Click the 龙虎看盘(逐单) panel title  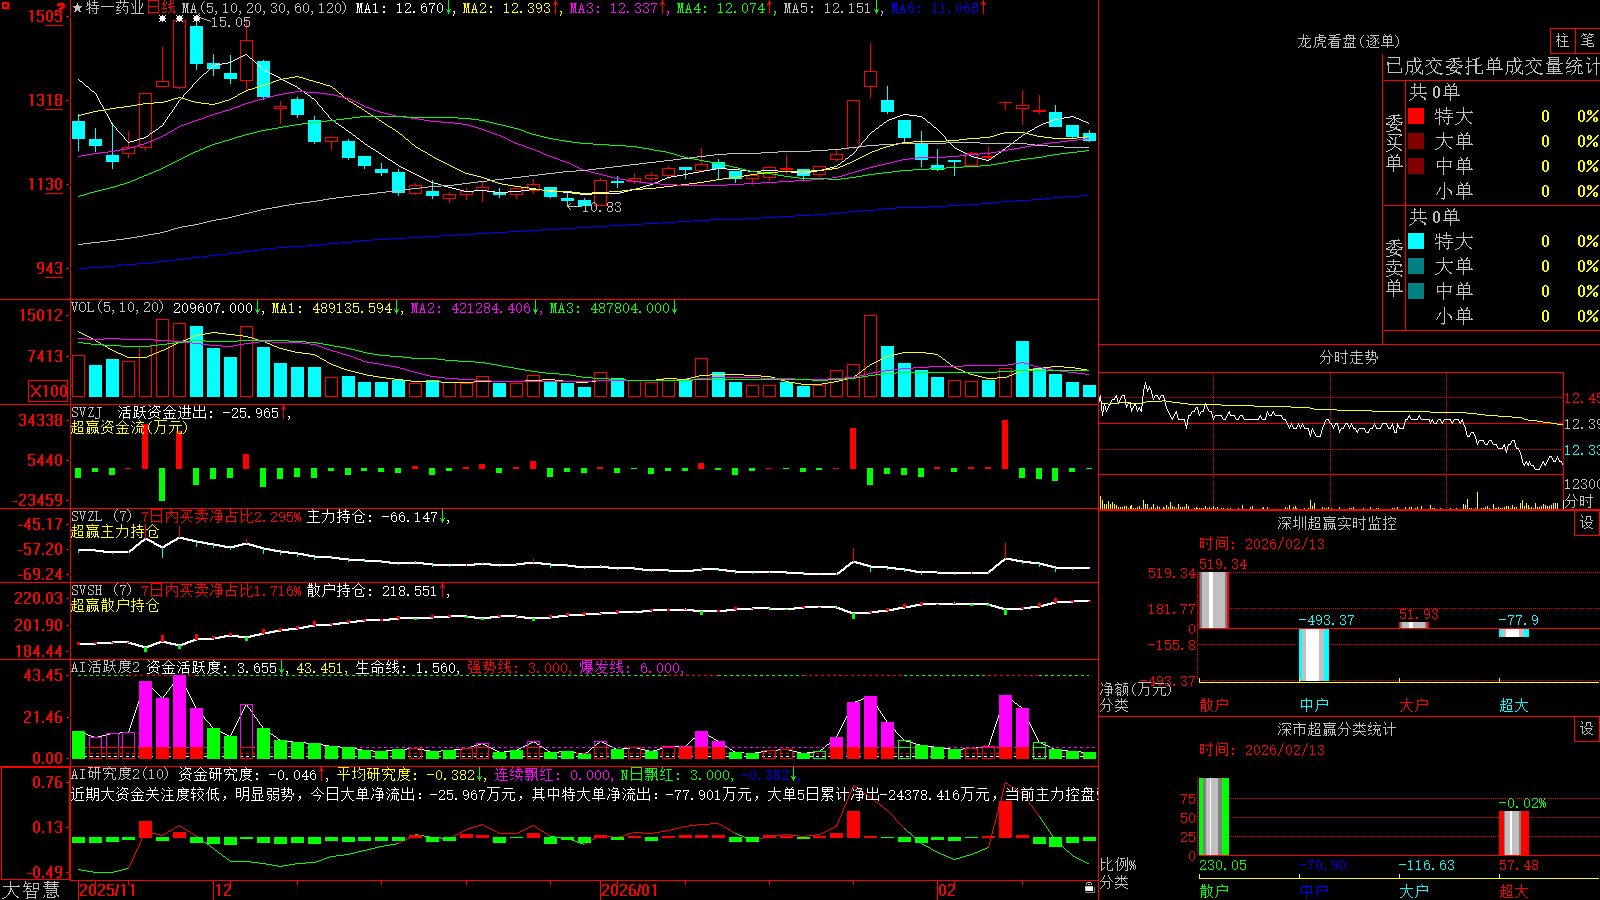(x=1349, y=41)
